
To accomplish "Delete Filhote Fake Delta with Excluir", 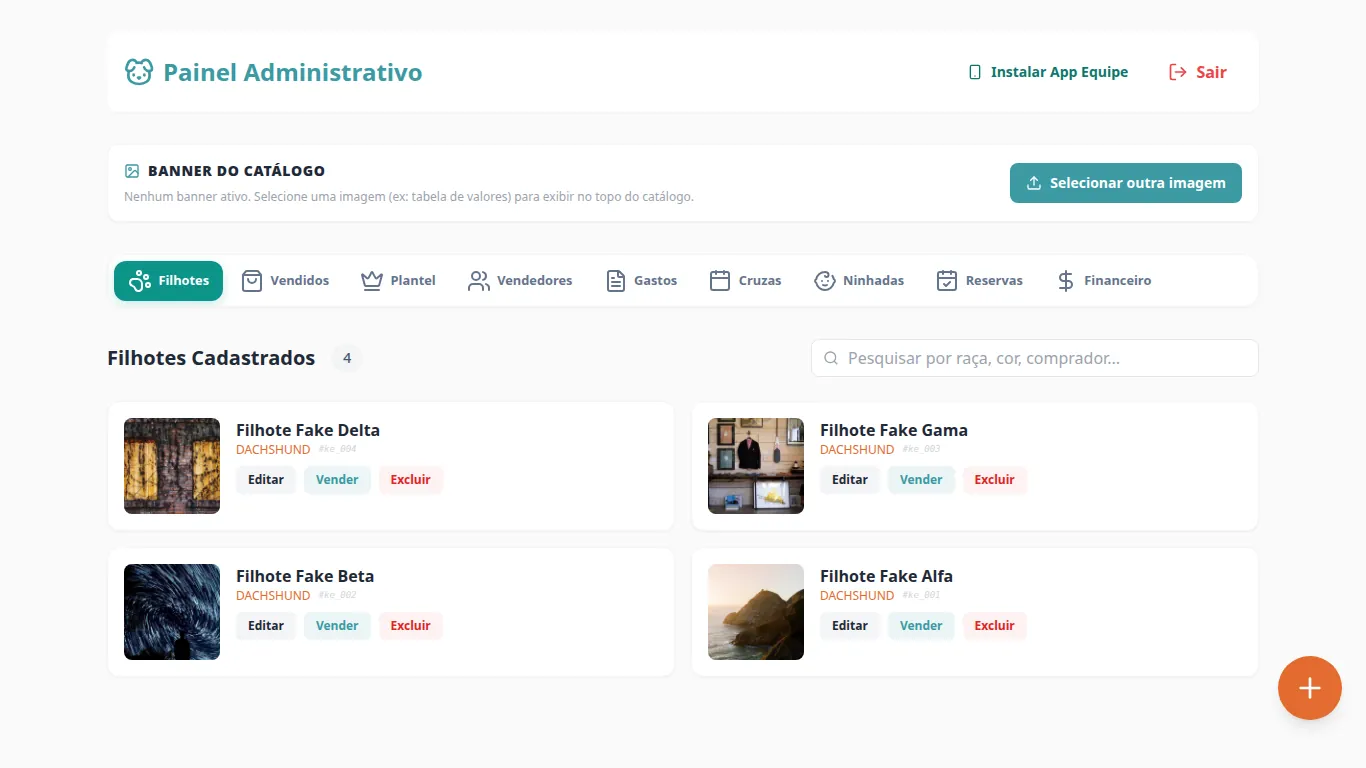I will [x=411, y=480].
